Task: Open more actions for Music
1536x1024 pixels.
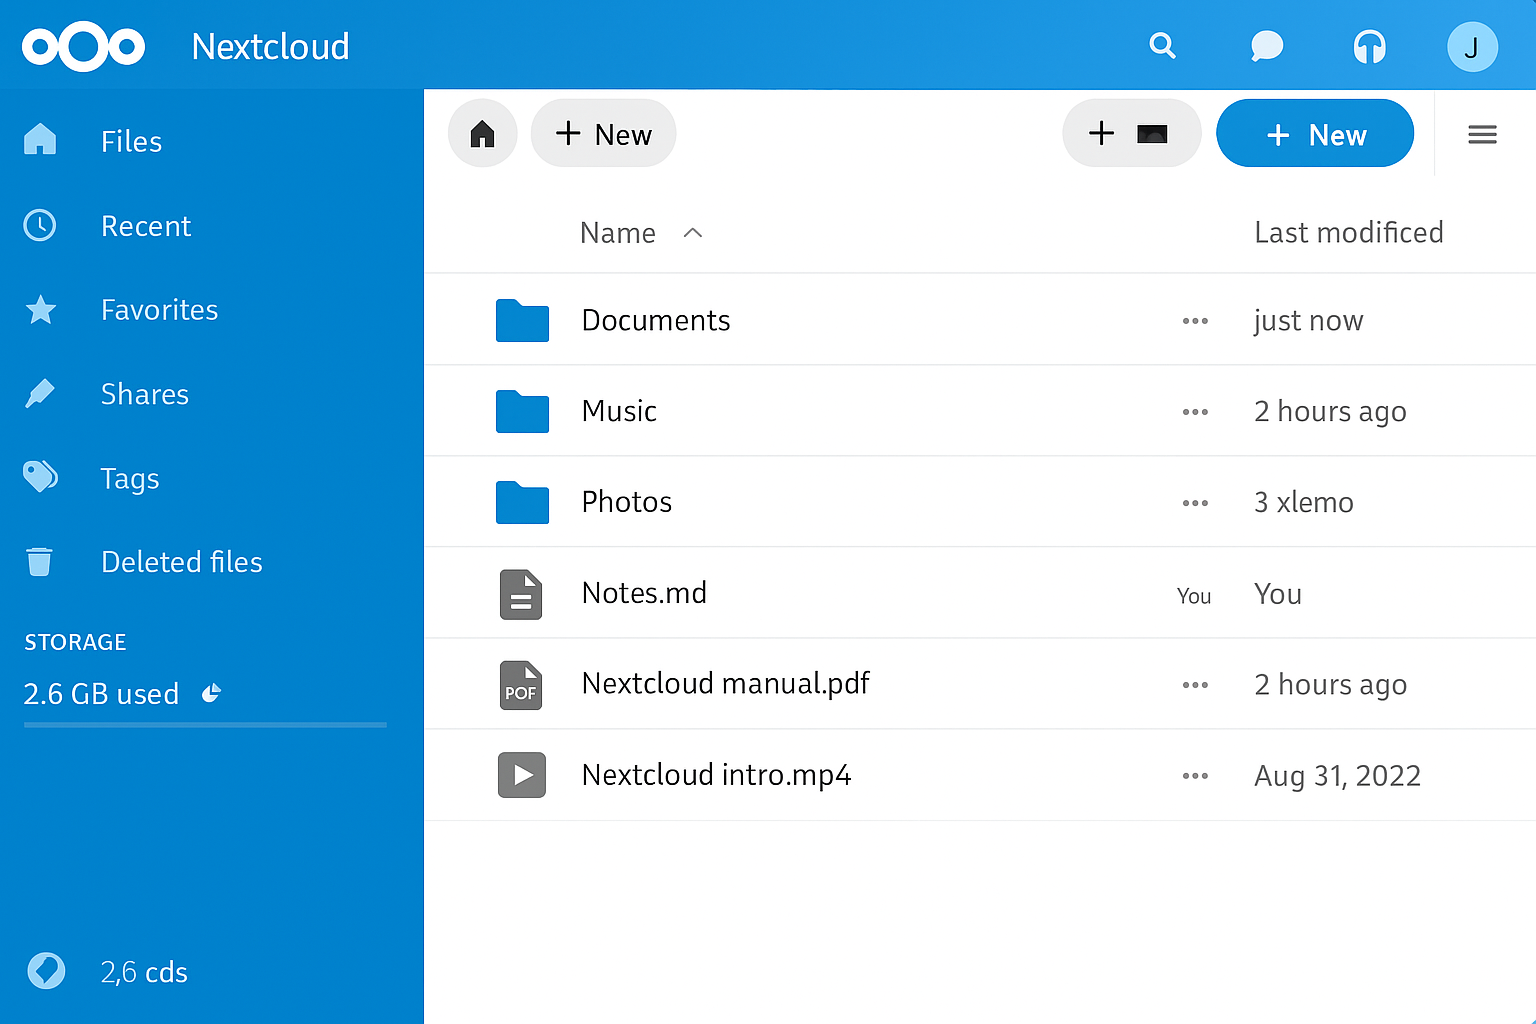Action: coord(1195,412)
